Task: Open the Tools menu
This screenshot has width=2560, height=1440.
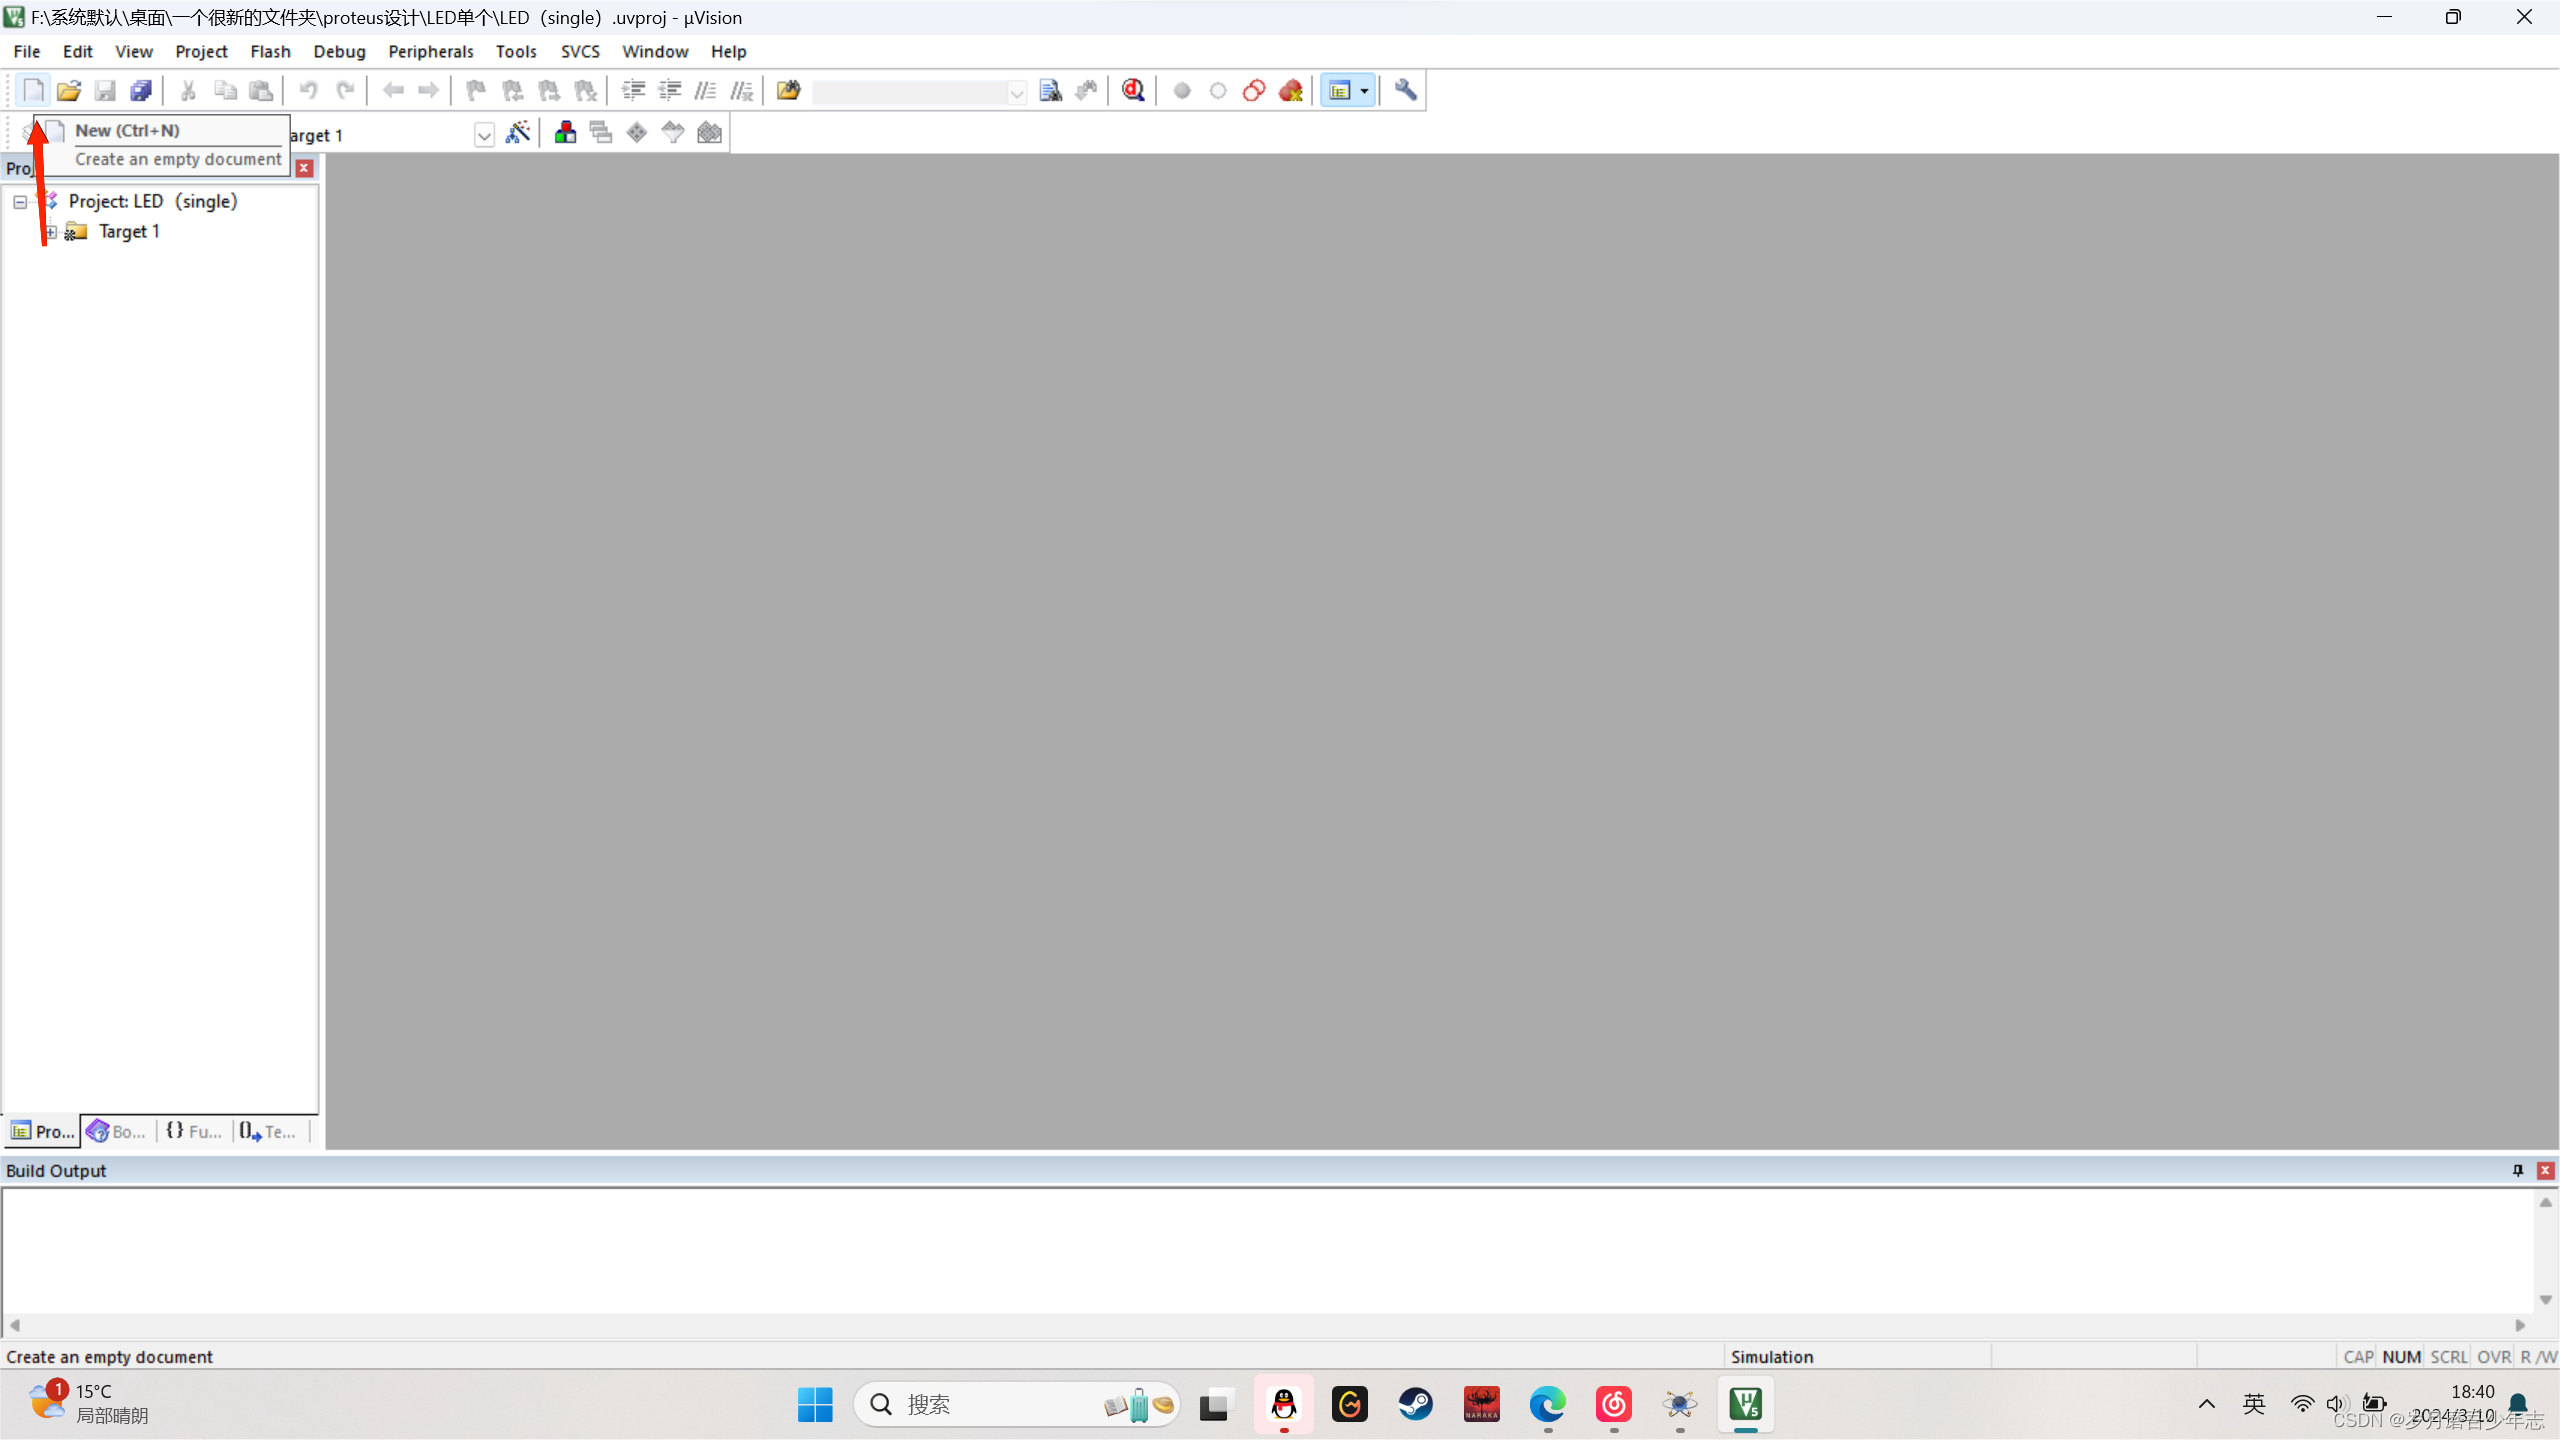Action: 515,51
